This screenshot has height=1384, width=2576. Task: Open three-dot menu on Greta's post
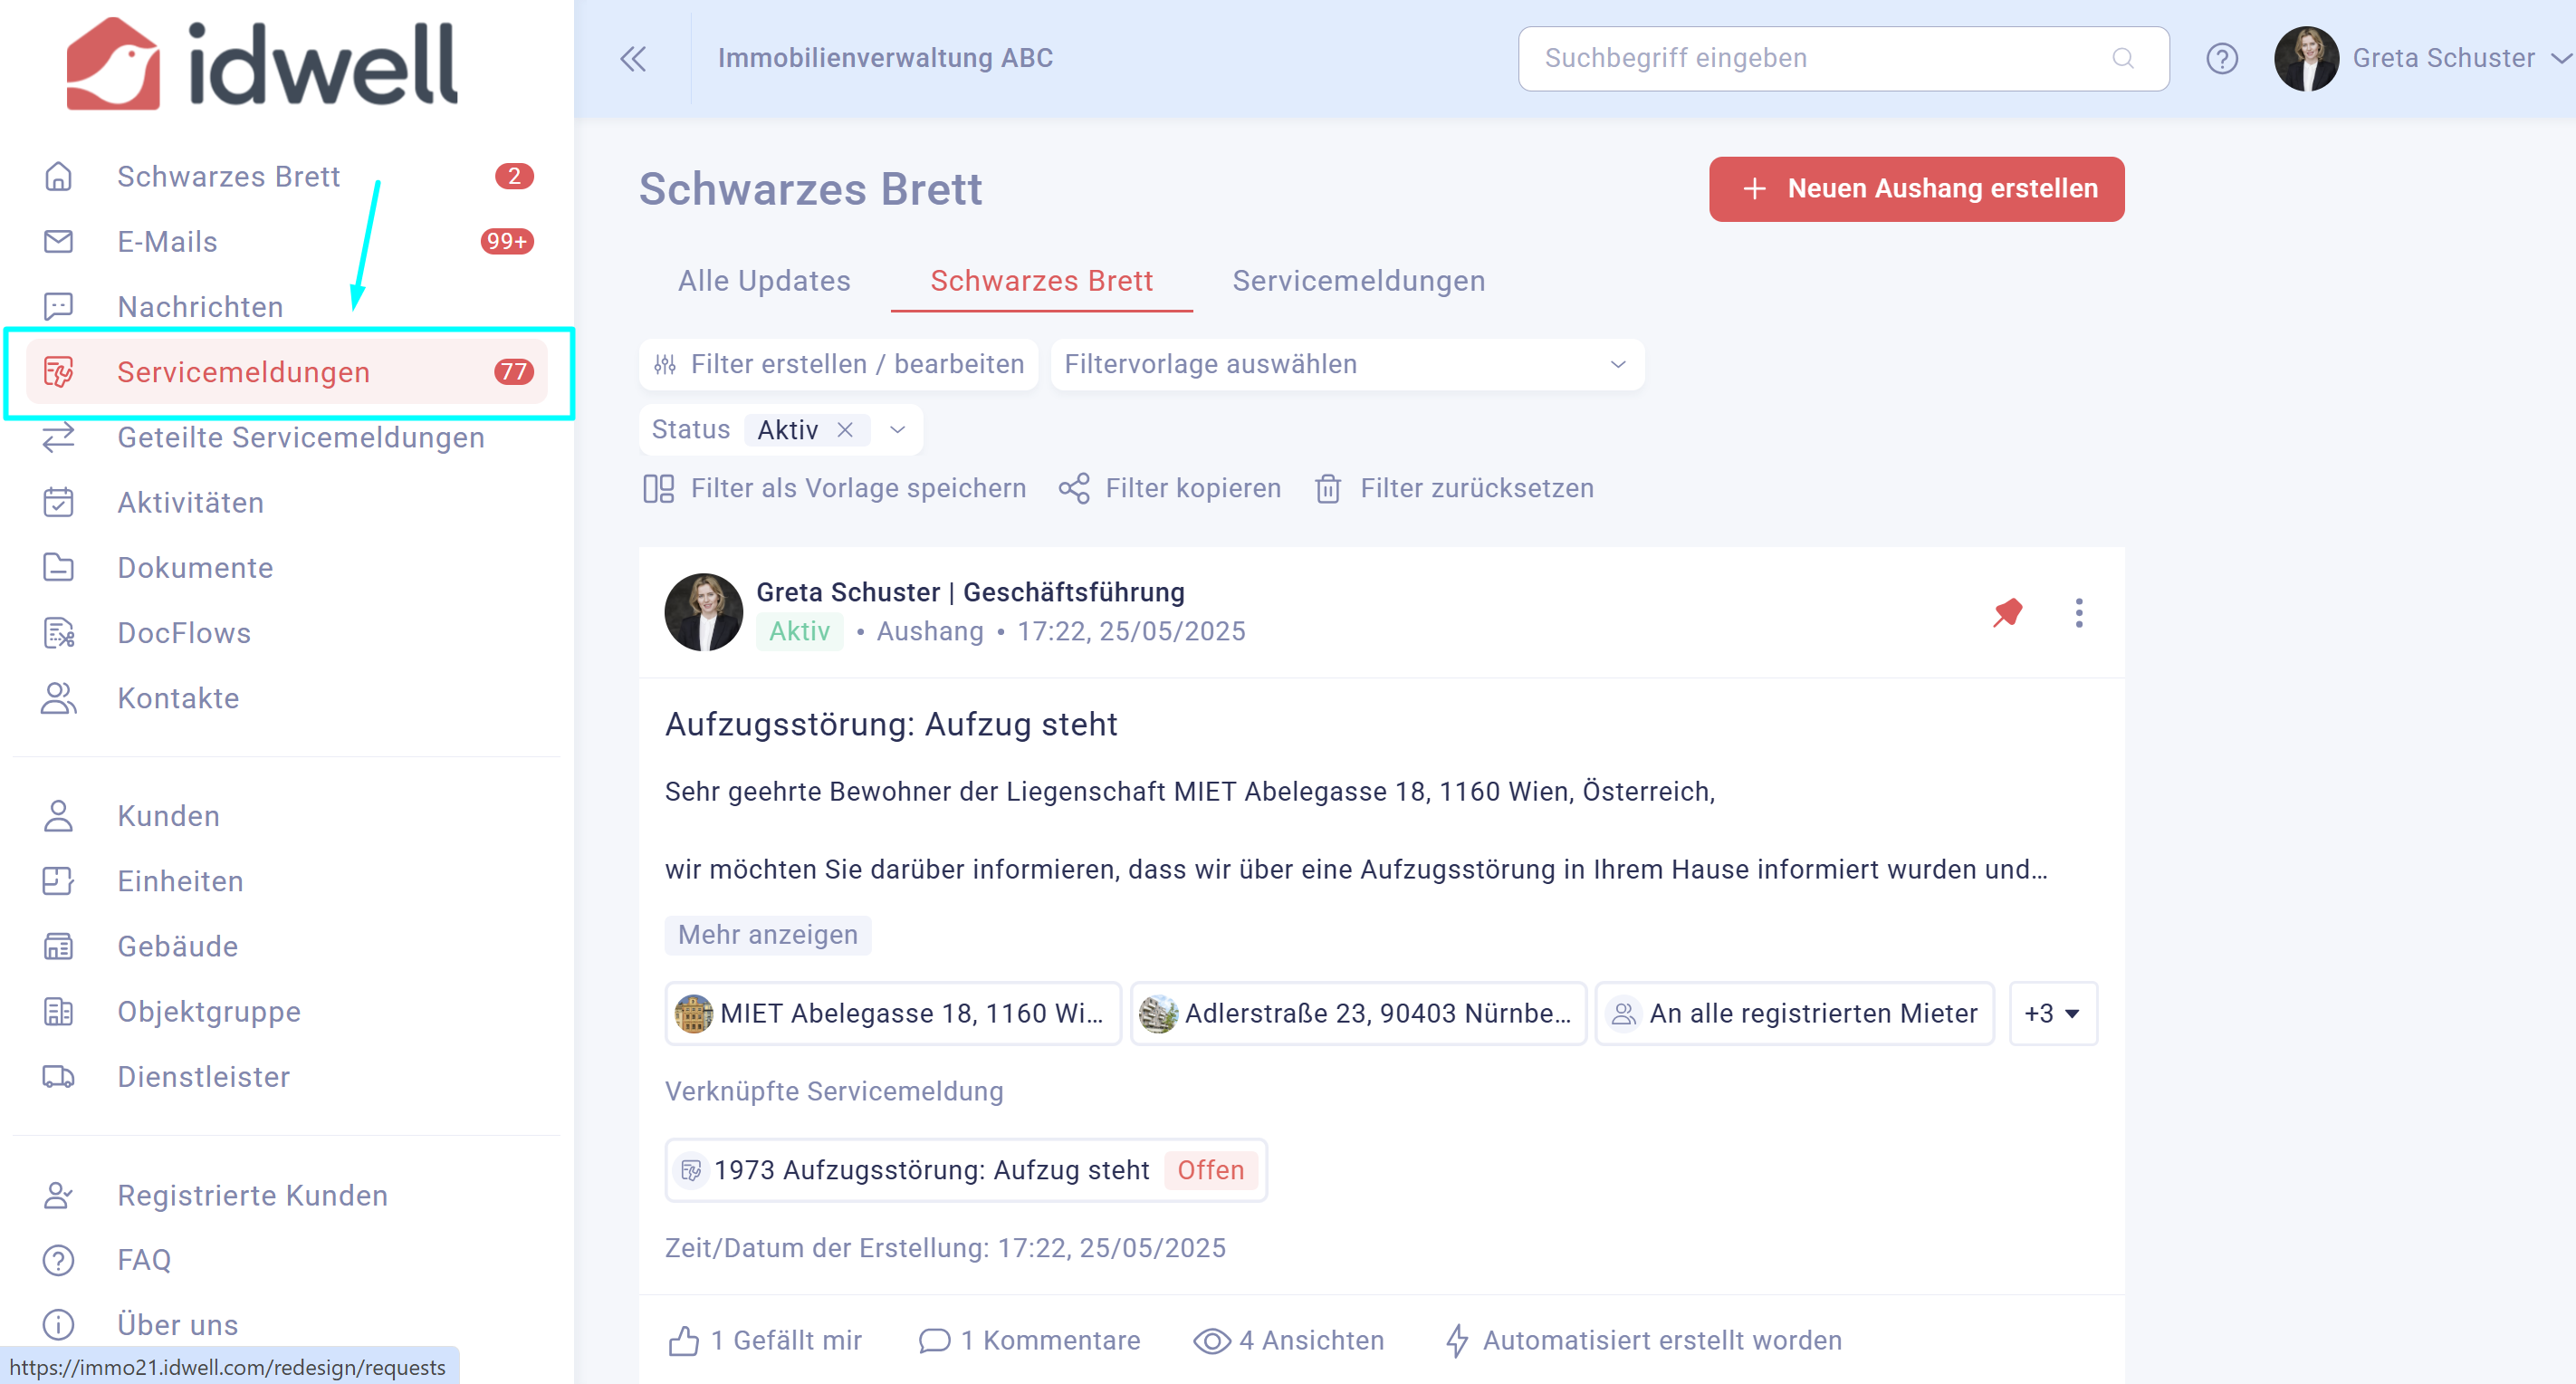click(2079, 612)
